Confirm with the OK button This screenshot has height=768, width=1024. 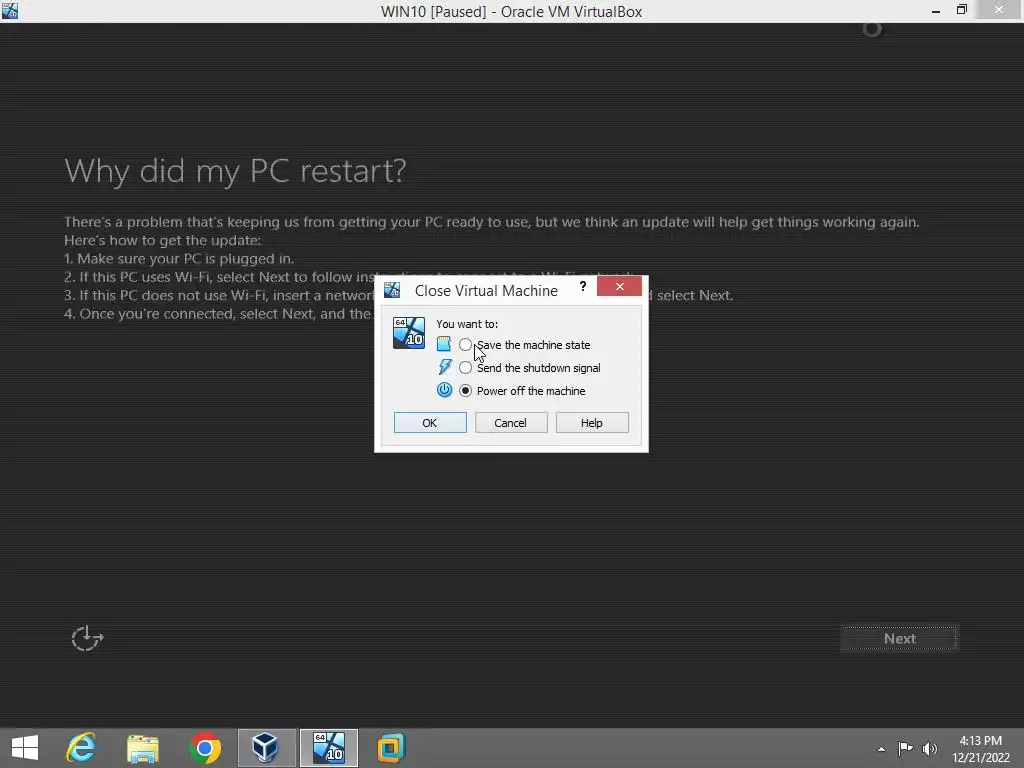coord(430,423)
